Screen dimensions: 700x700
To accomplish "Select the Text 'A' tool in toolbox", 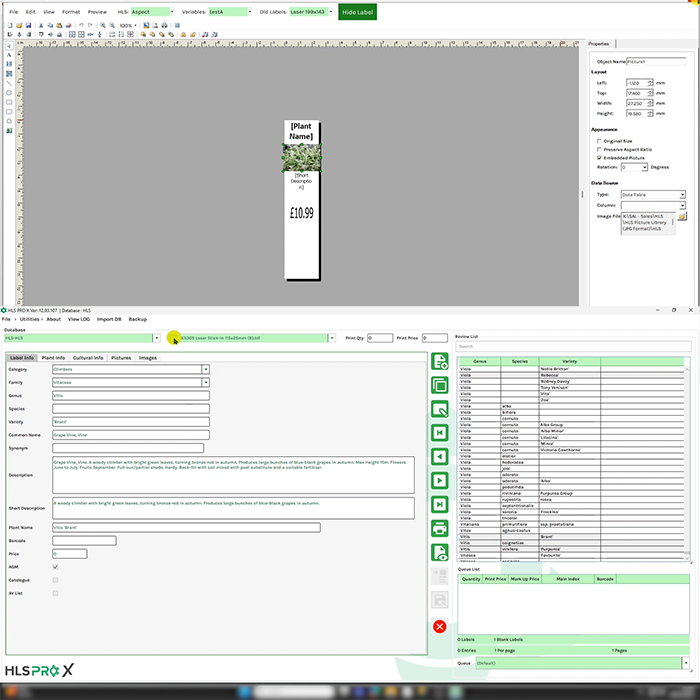I will [9, 55].
